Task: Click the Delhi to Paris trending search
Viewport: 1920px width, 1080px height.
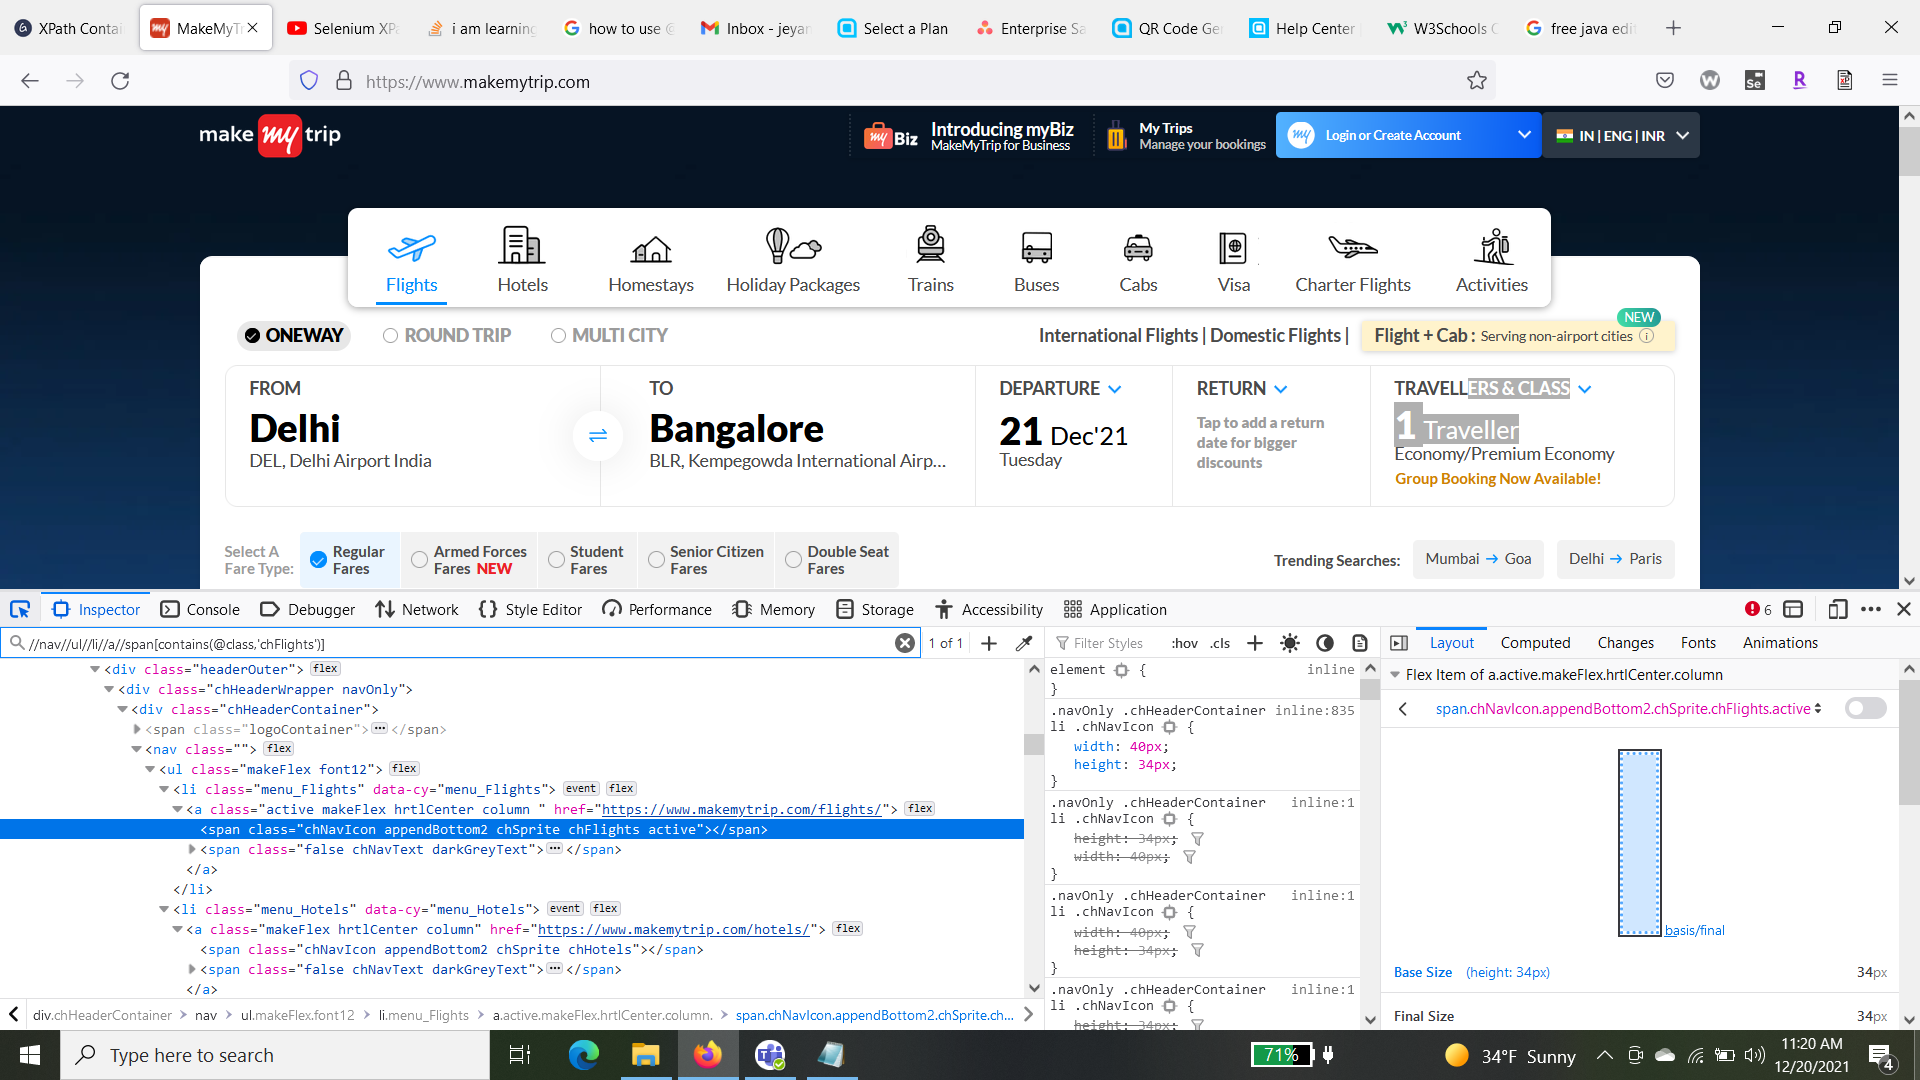Action: click(x=1615, y=559)
